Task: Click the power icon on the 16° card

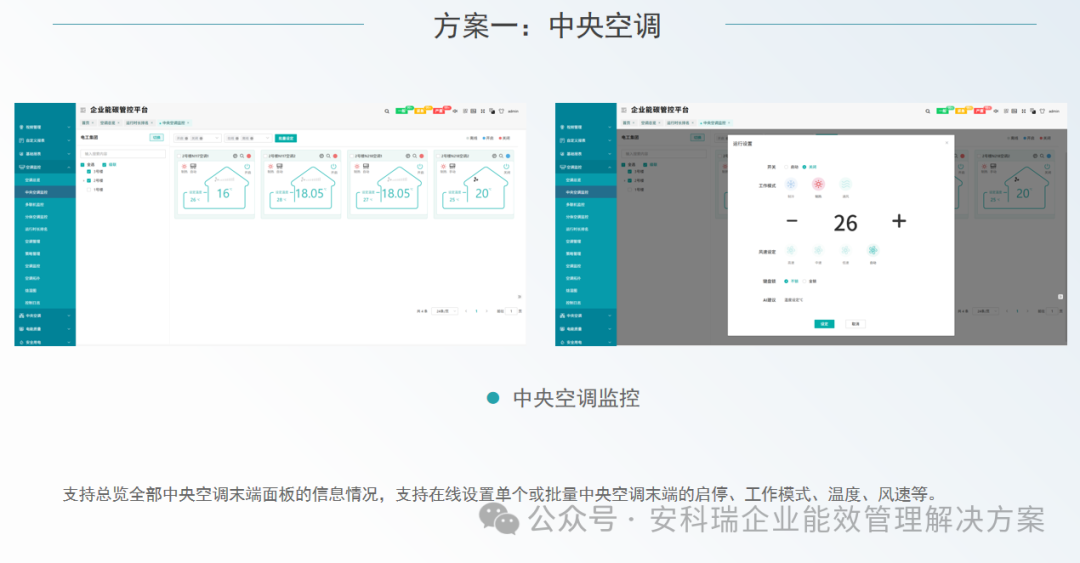Action: 247,167
